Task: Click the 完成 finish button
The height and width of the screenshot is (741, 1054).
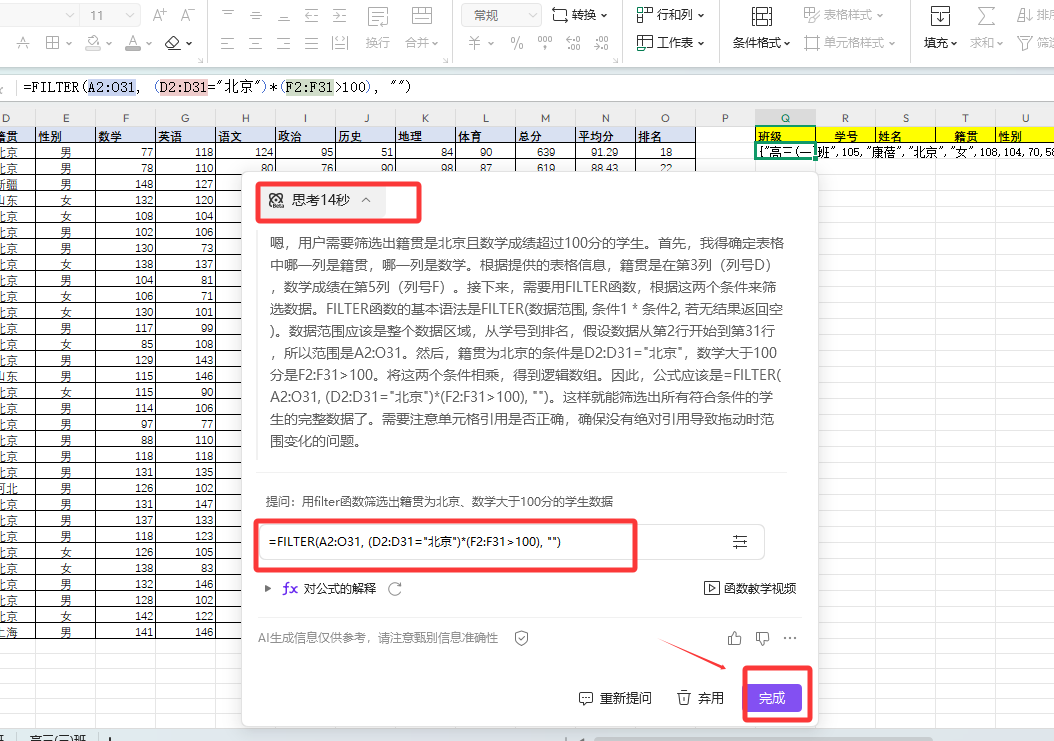Action: pos(775,698)
